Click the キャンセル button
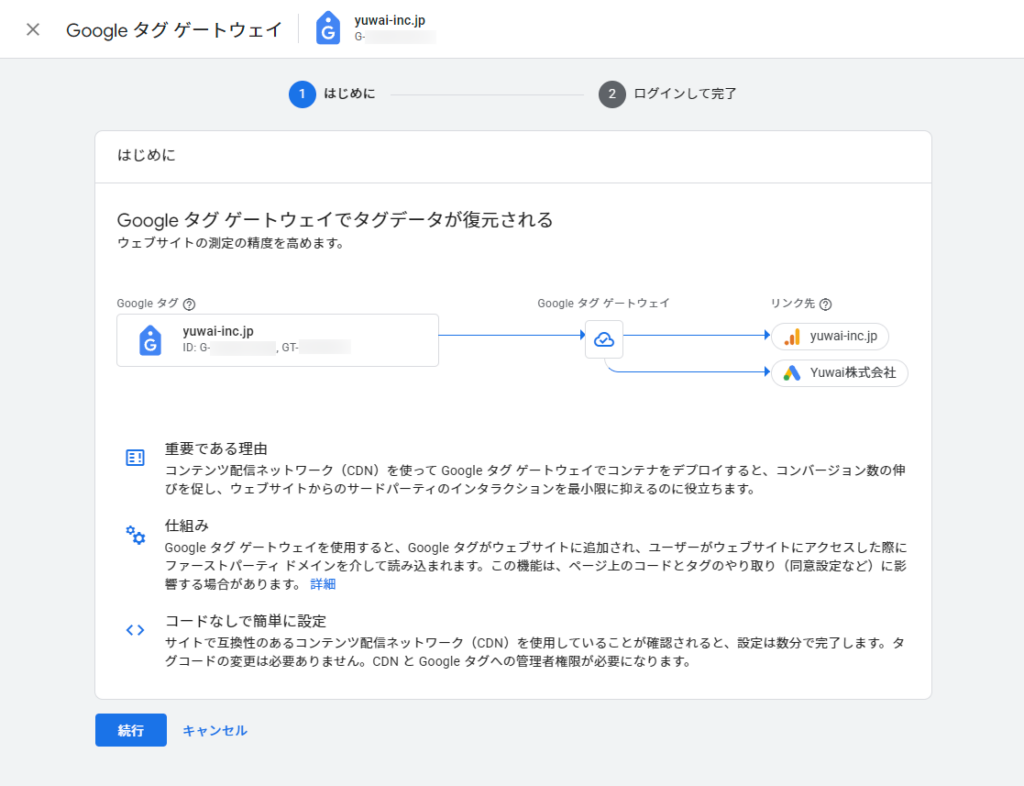The image size is (1024, 786). pos(215,731)
